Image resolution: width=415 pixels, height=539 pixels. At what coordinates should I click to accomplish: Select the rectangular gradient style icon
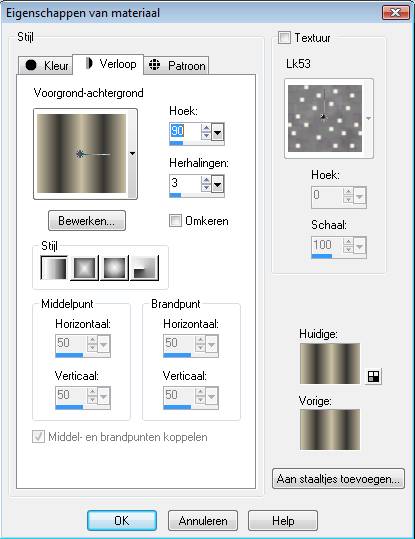pyautogui.click(x=84, y=268)
